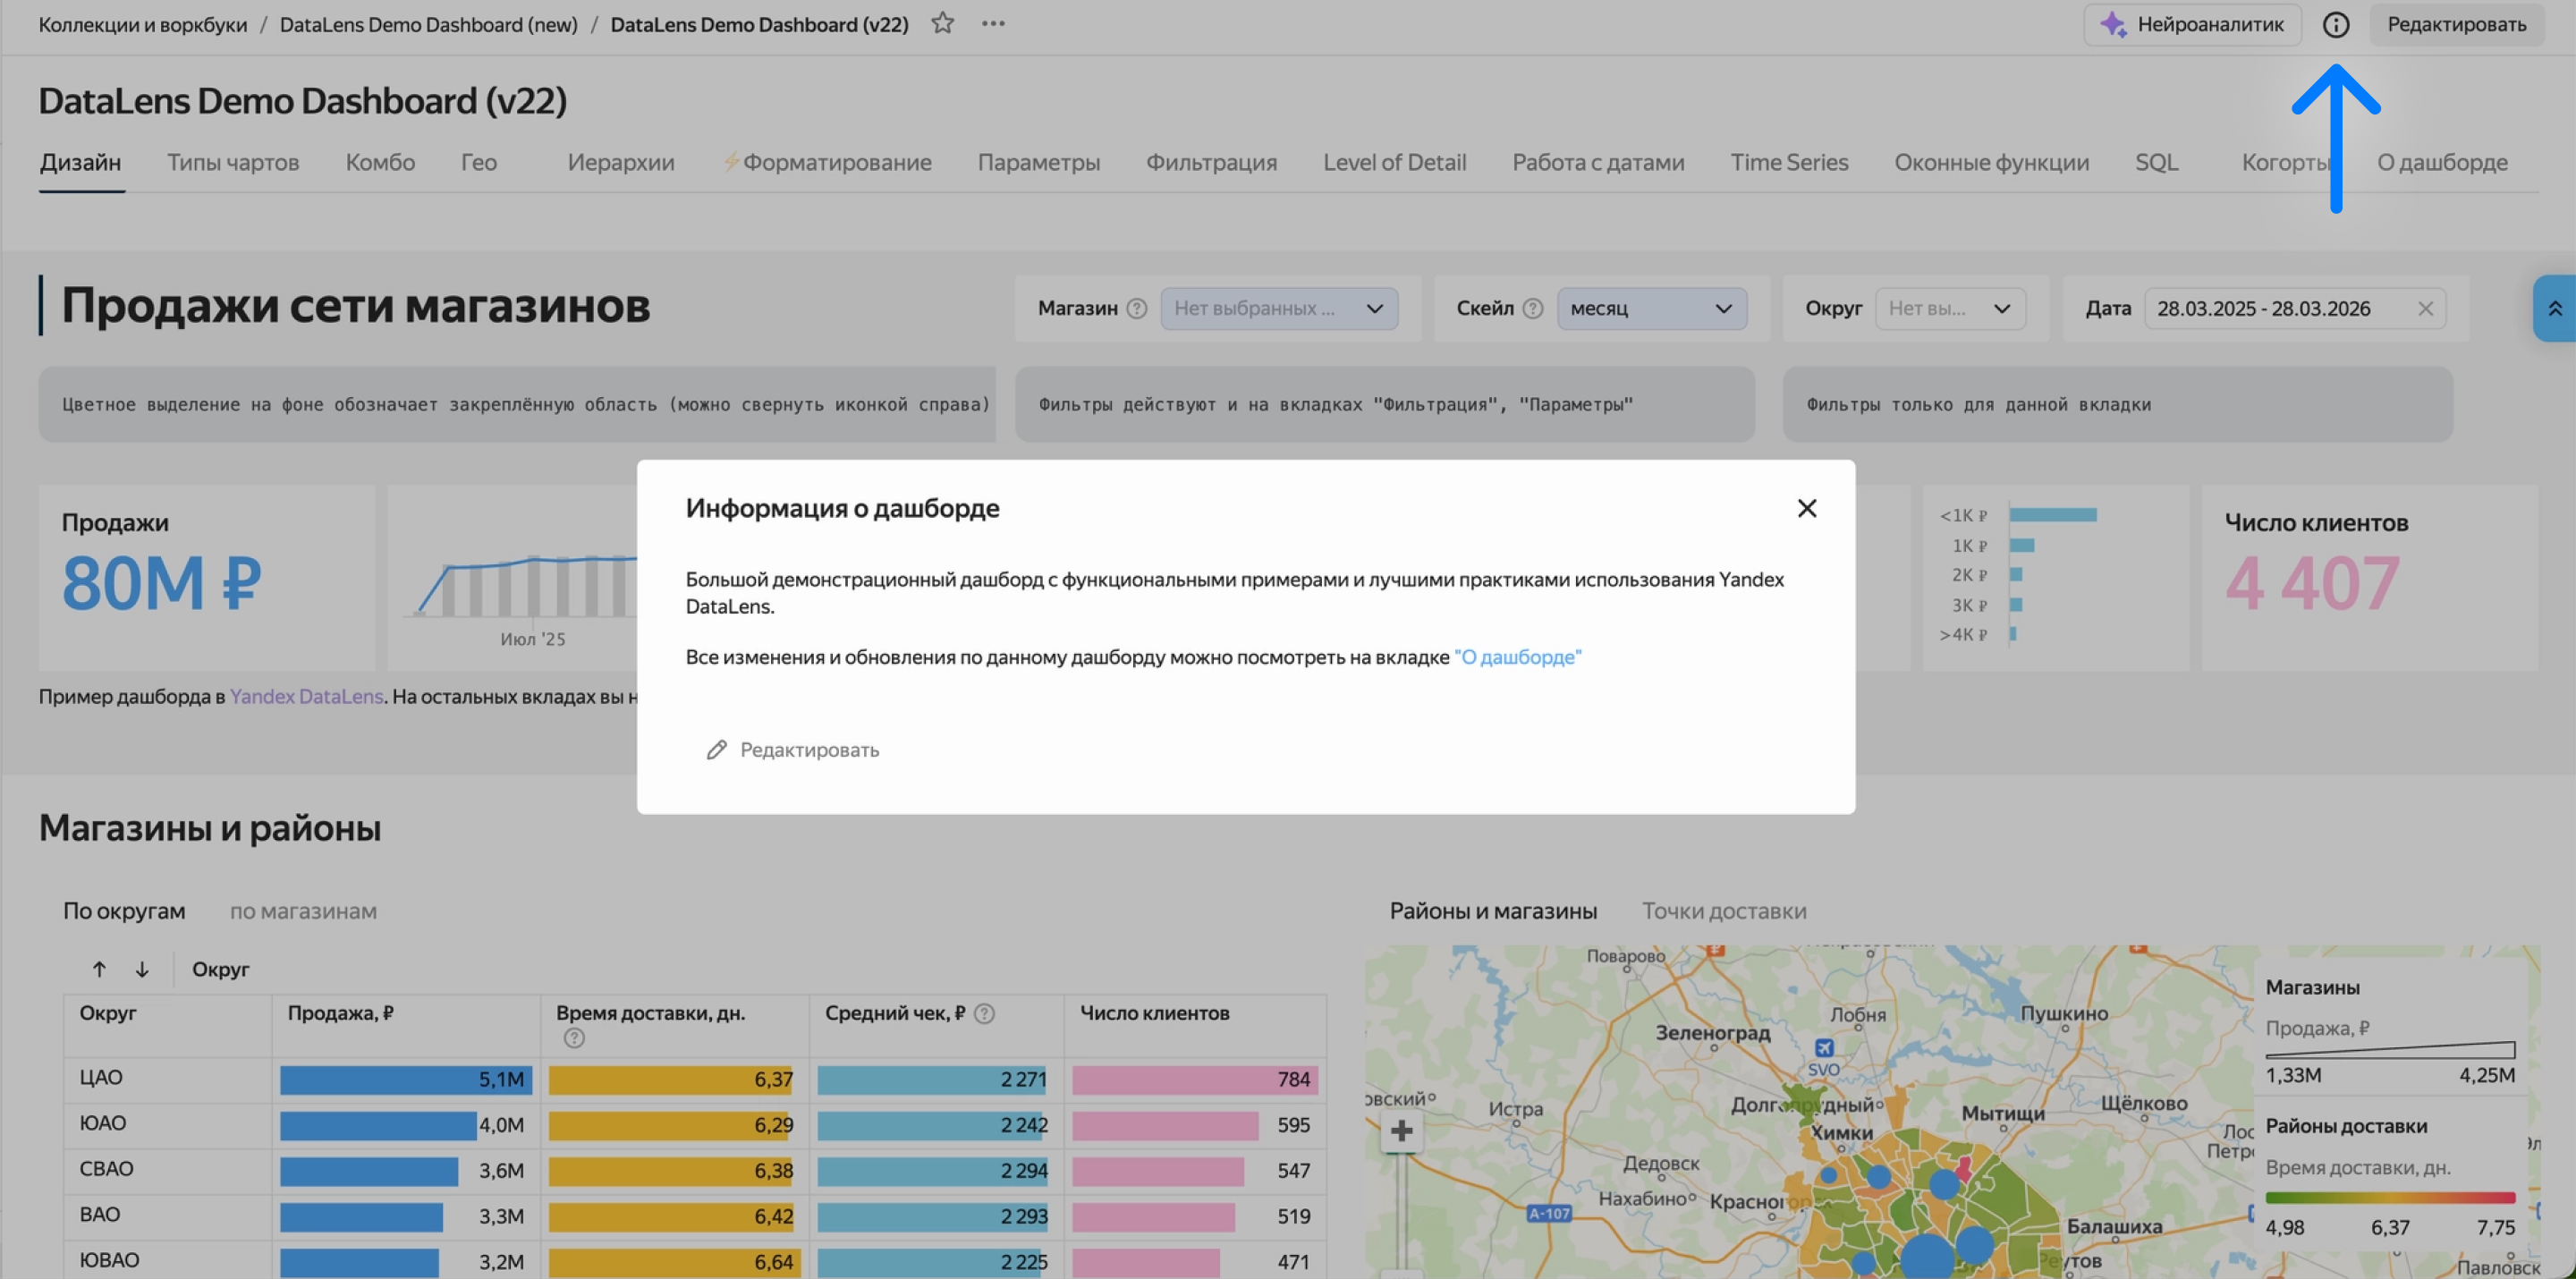Click the help icon next to Скейл

coord(1533,308)
